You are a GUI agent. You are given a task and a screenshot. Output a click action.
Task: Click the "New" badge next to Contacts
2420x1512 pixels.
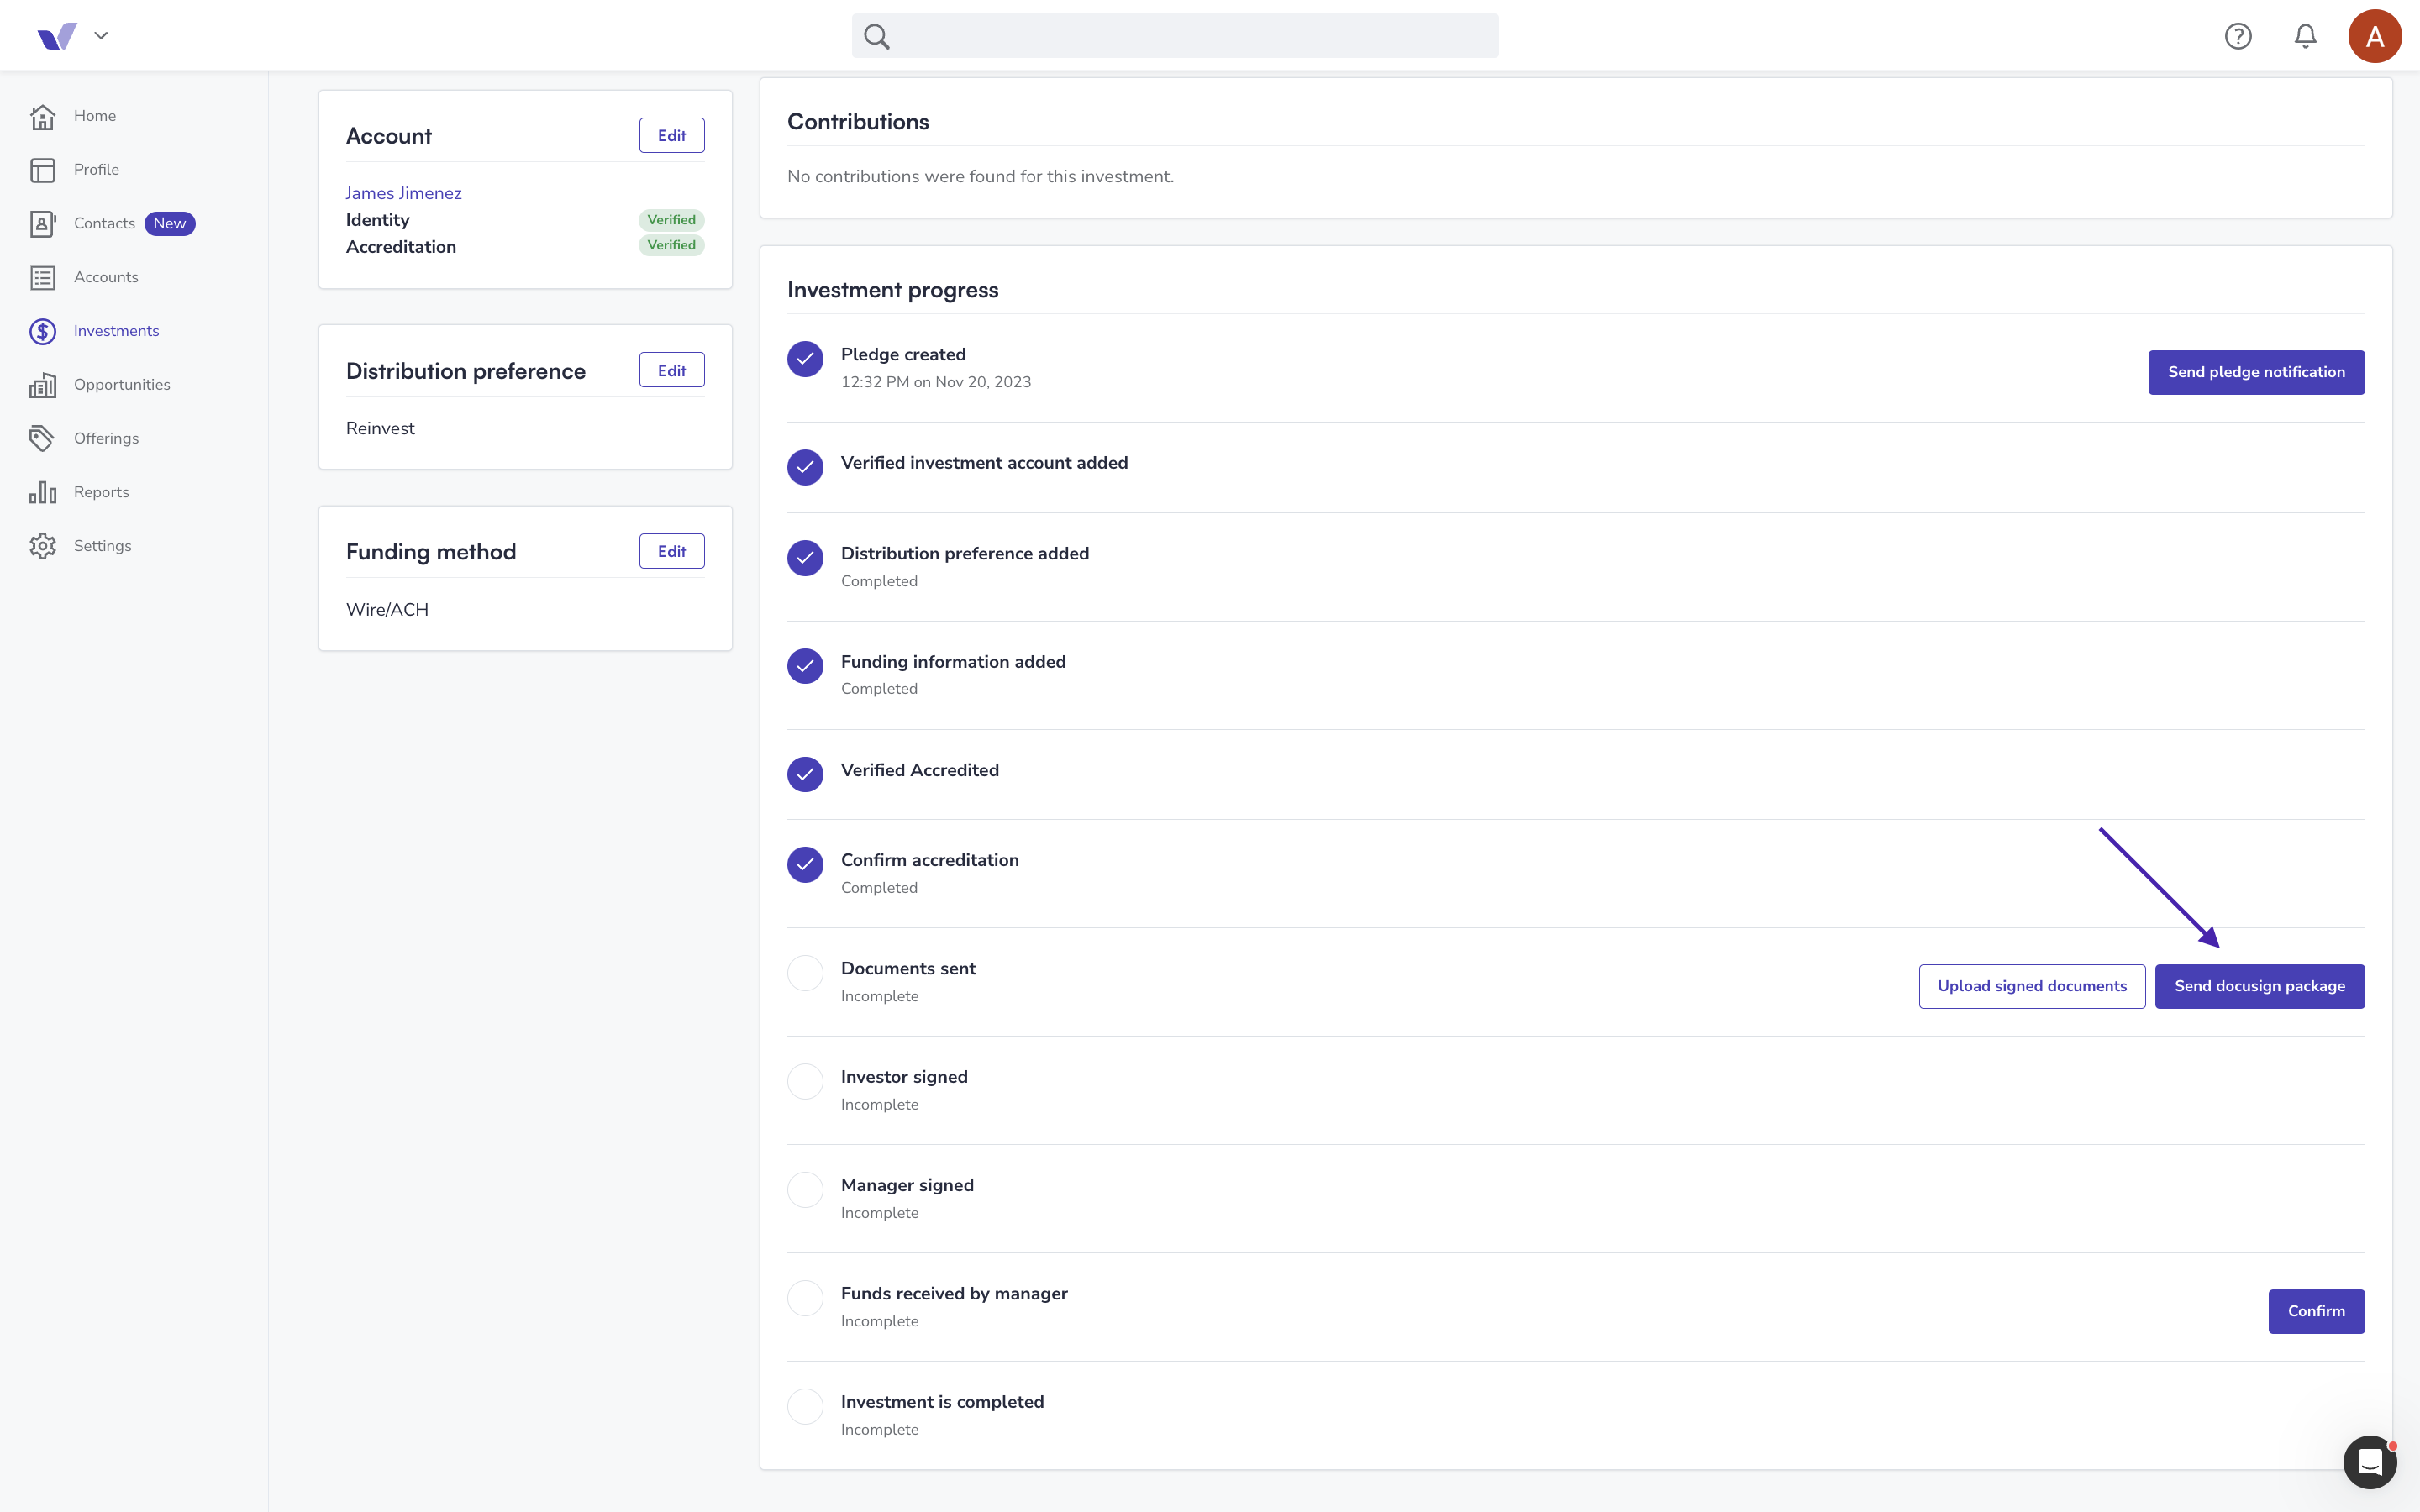point(169,224)
